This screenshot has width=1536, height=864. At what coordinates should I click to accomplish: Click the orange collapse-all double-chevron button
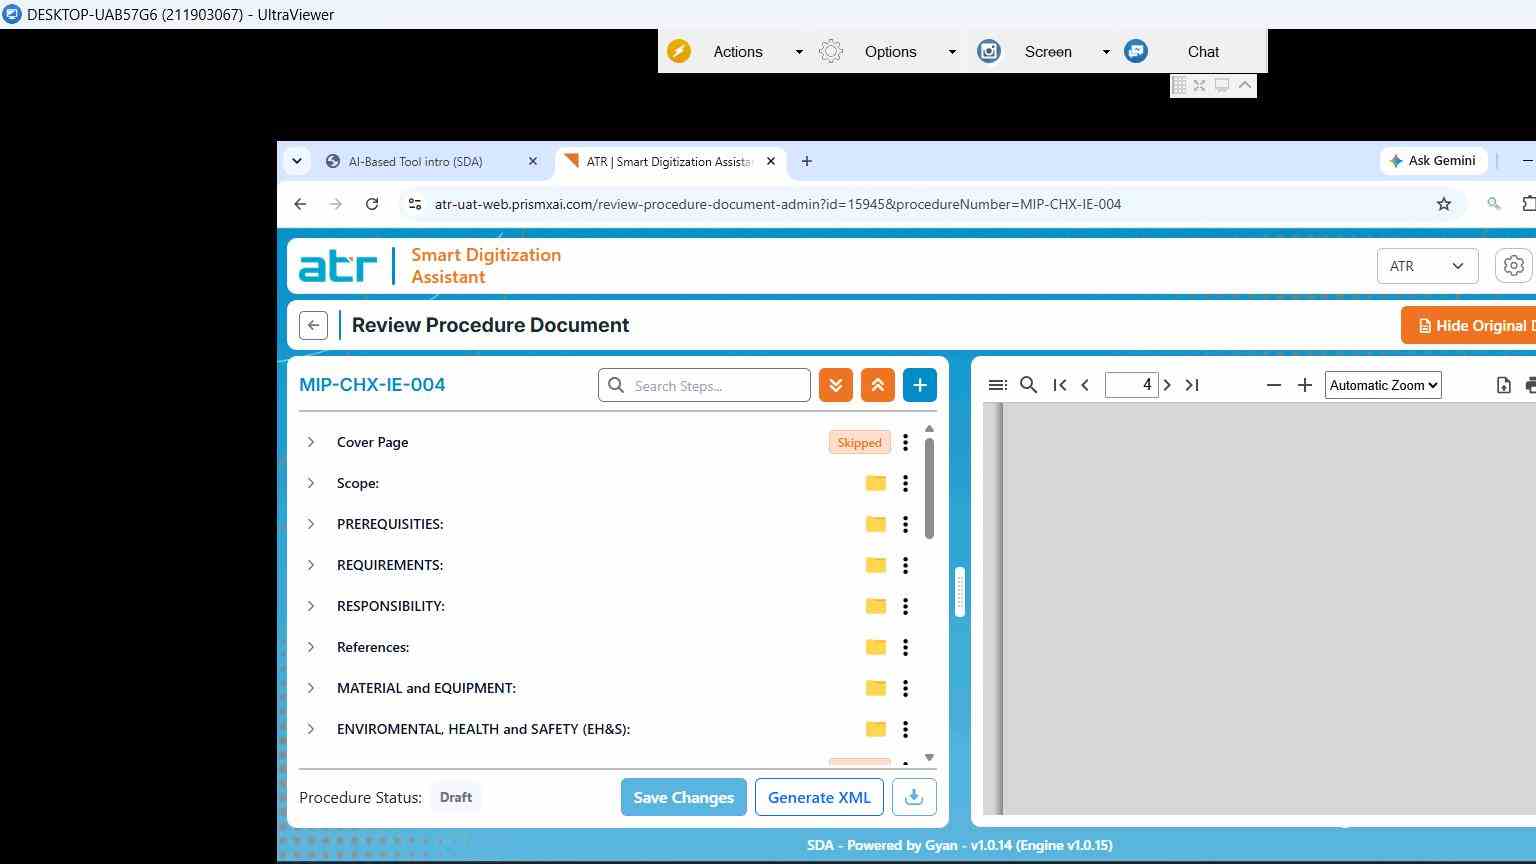(x=878, y=385)
